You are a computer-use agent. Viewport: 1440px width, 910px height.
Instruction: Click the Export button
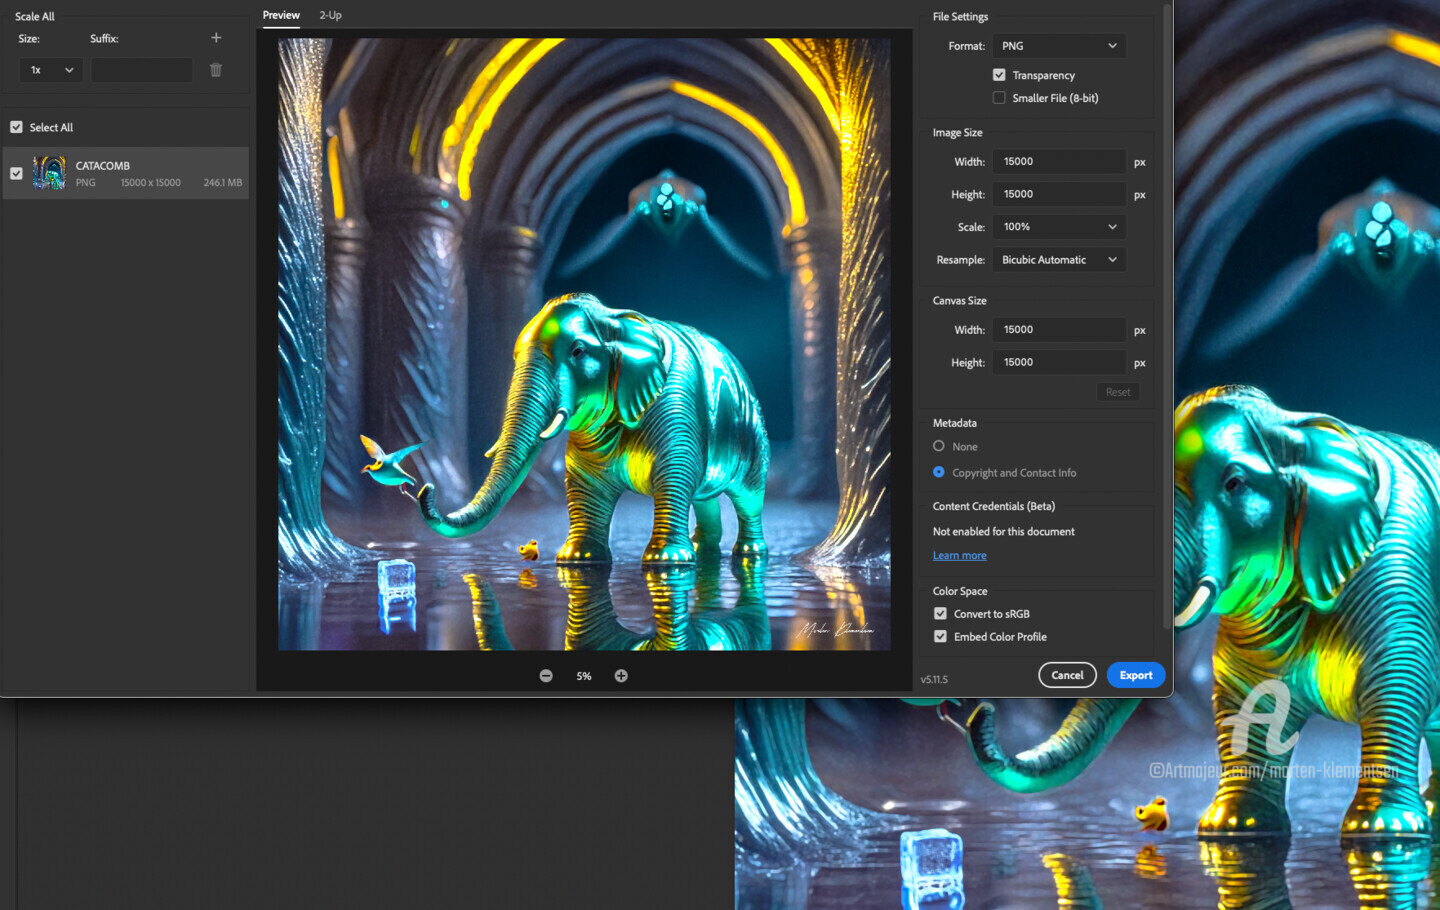[1136, 675]
